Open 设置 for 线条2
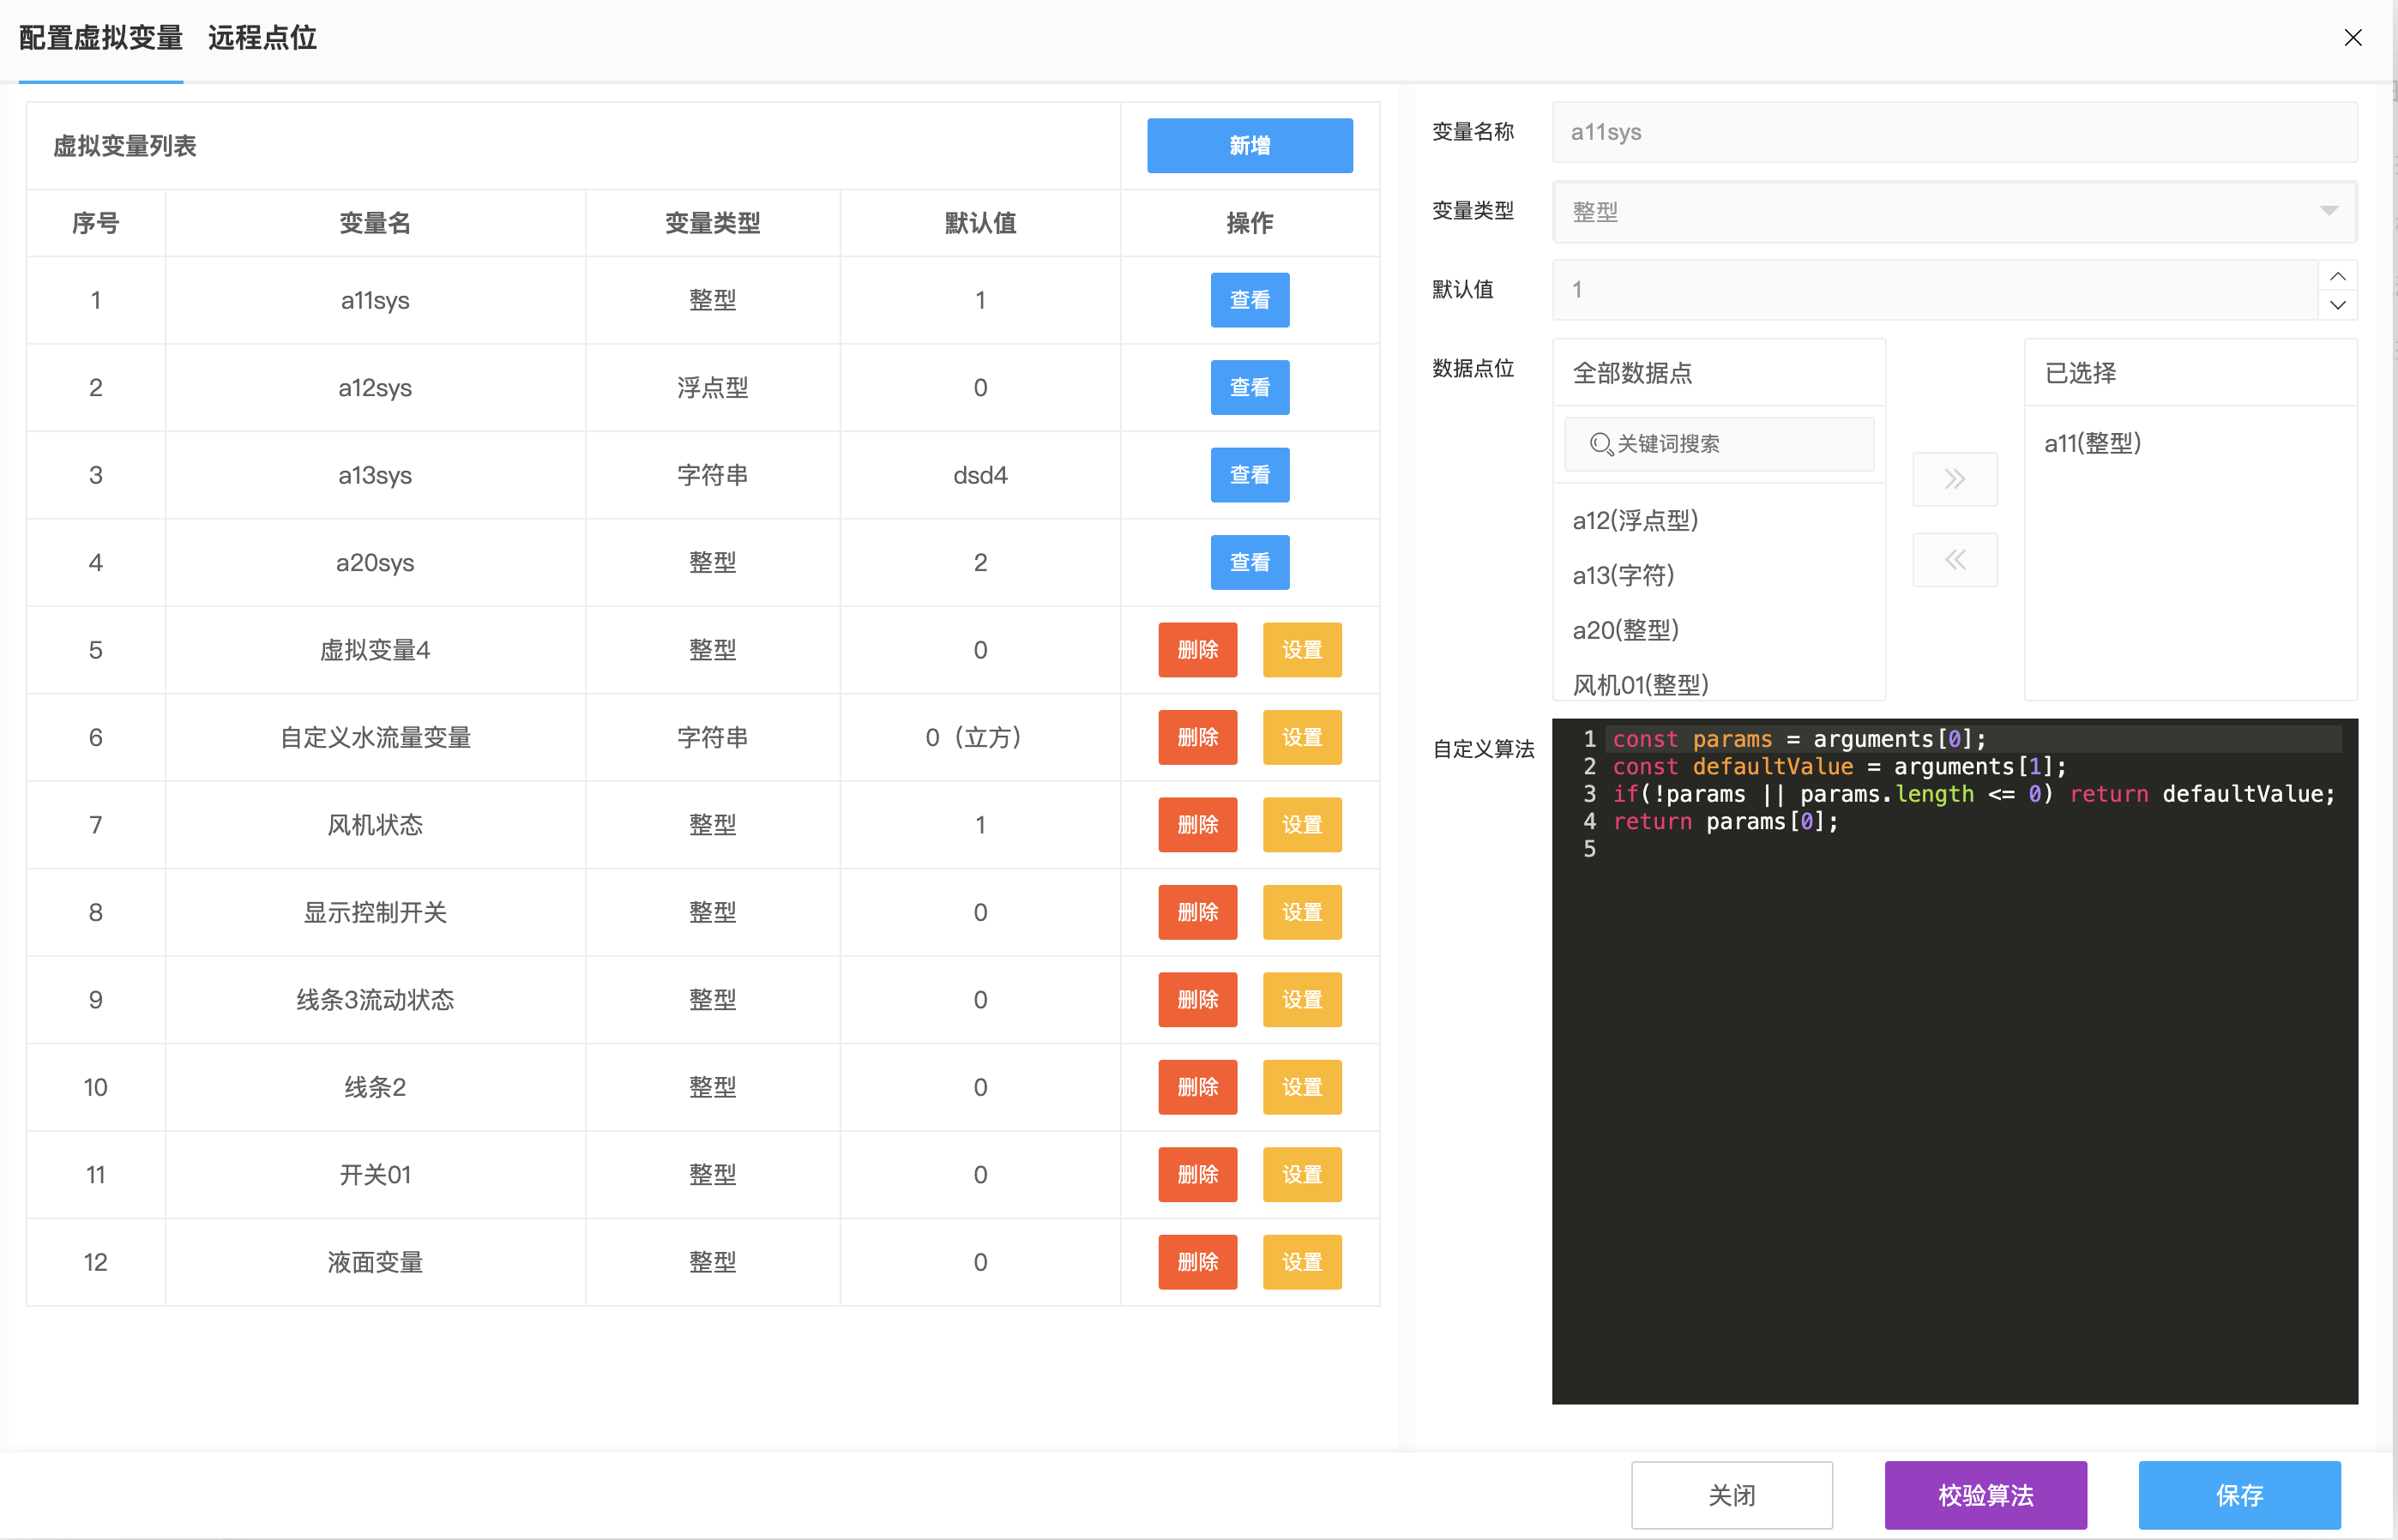Image resolution: width=2398 pixels, height=1540 pixels. click(1301, 1087)
